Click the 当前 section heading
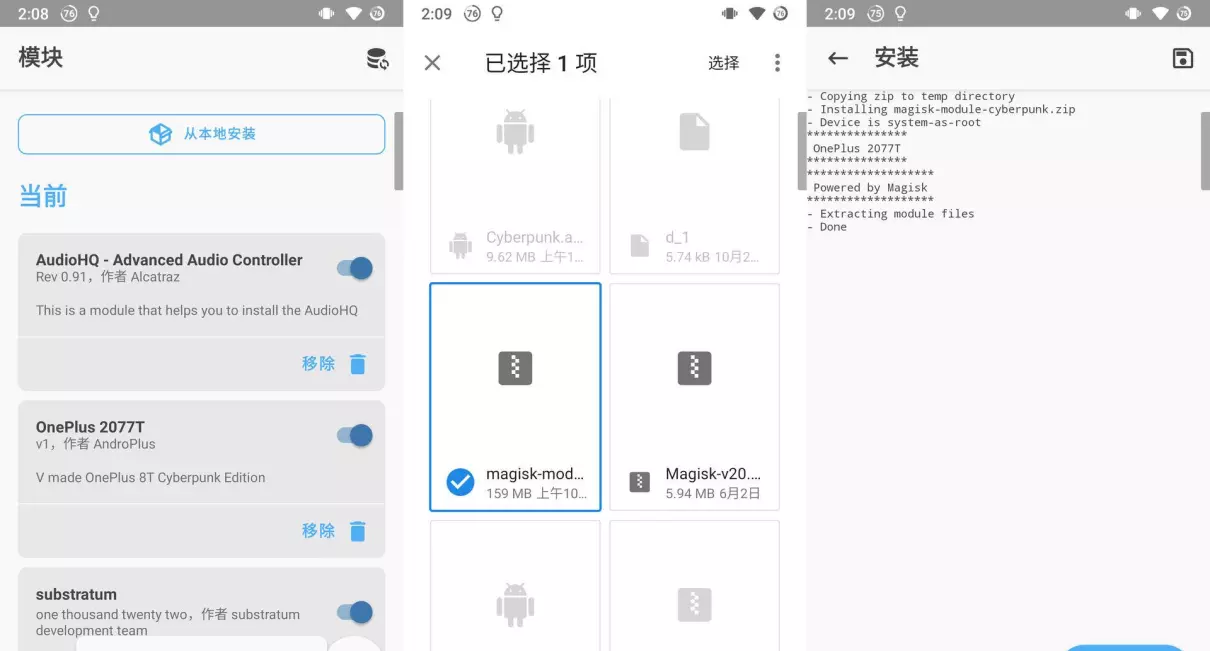This screenshot has width=1210, height=651. [x=43, y=196]
